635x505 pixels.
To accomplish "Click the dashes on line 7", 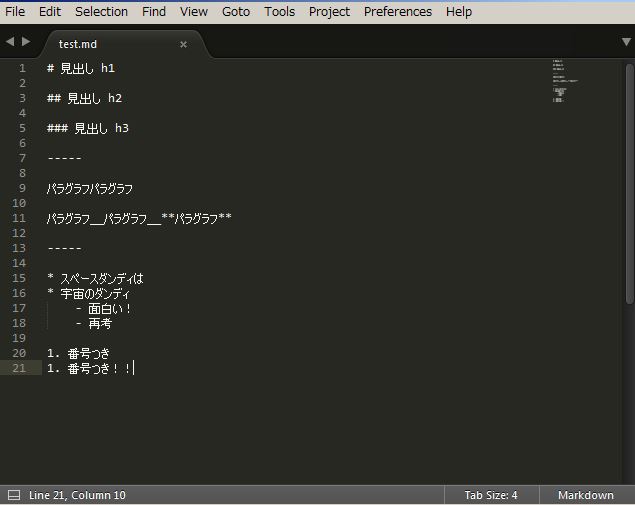I will tap(64, 158).
